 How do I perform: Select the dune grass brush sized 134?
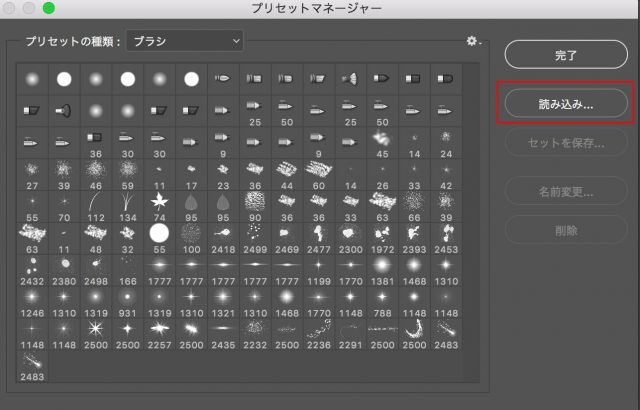pos(127,204)
